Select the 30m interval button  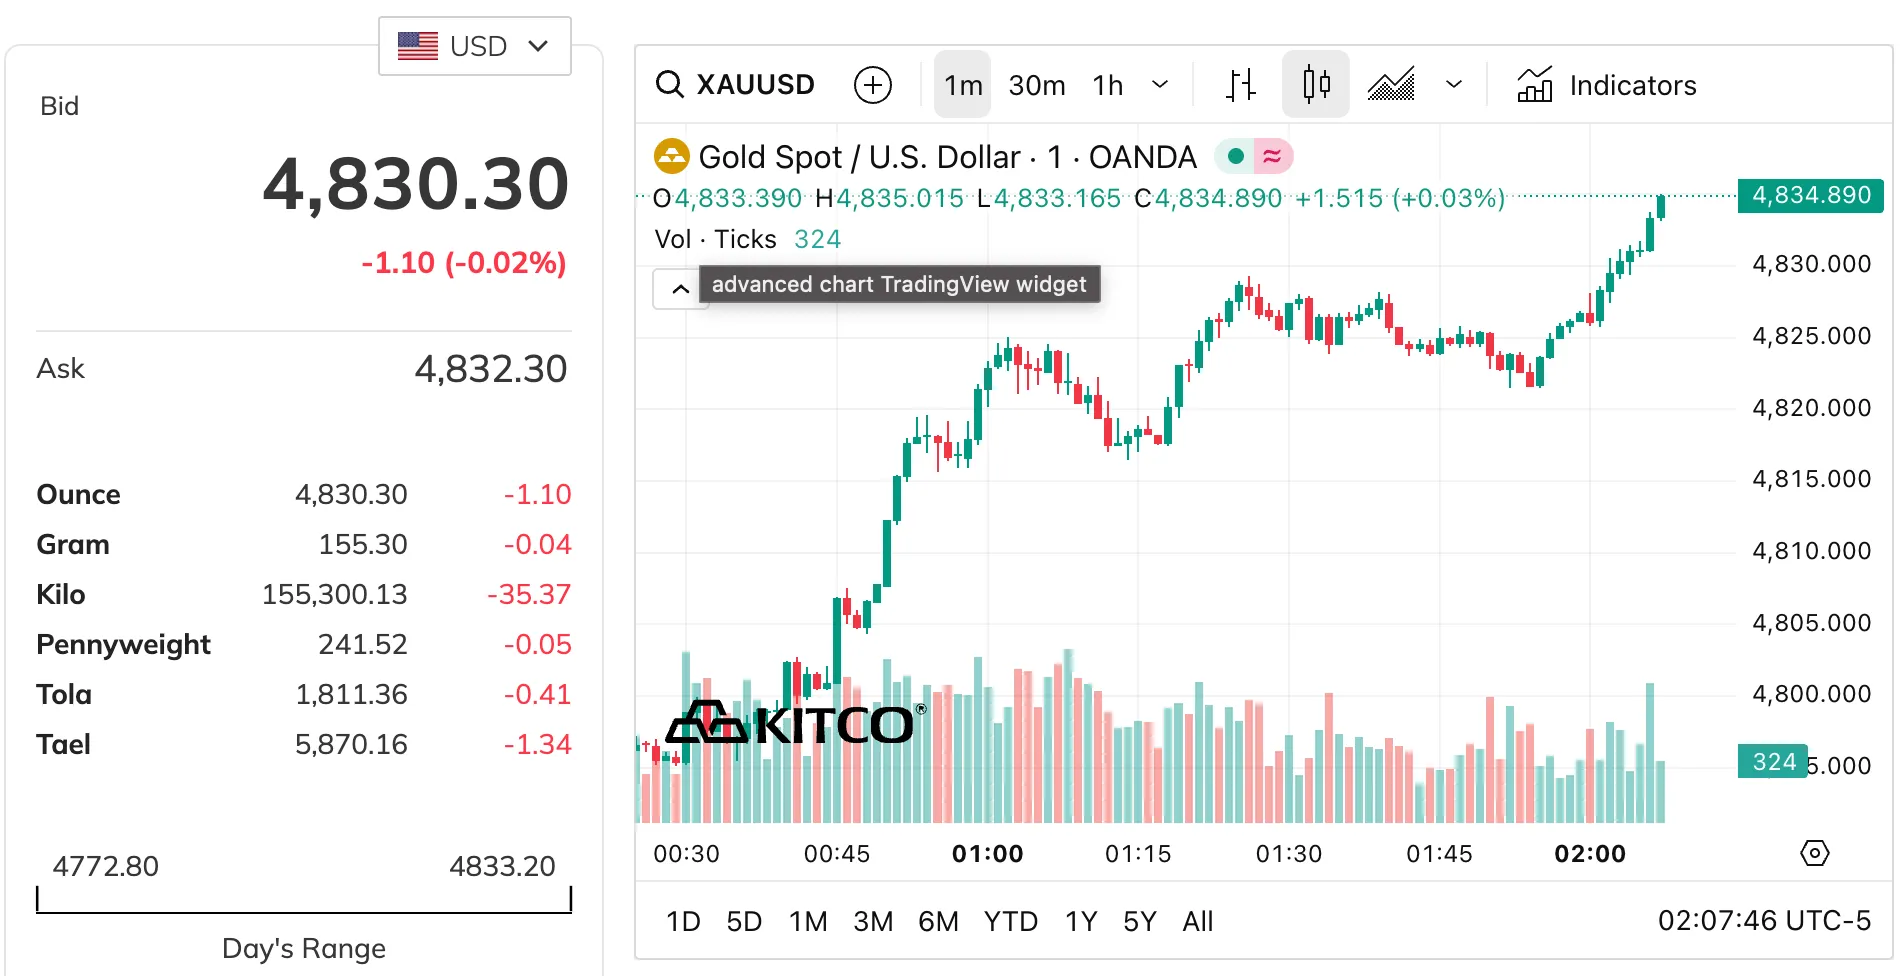[1037, 85]
